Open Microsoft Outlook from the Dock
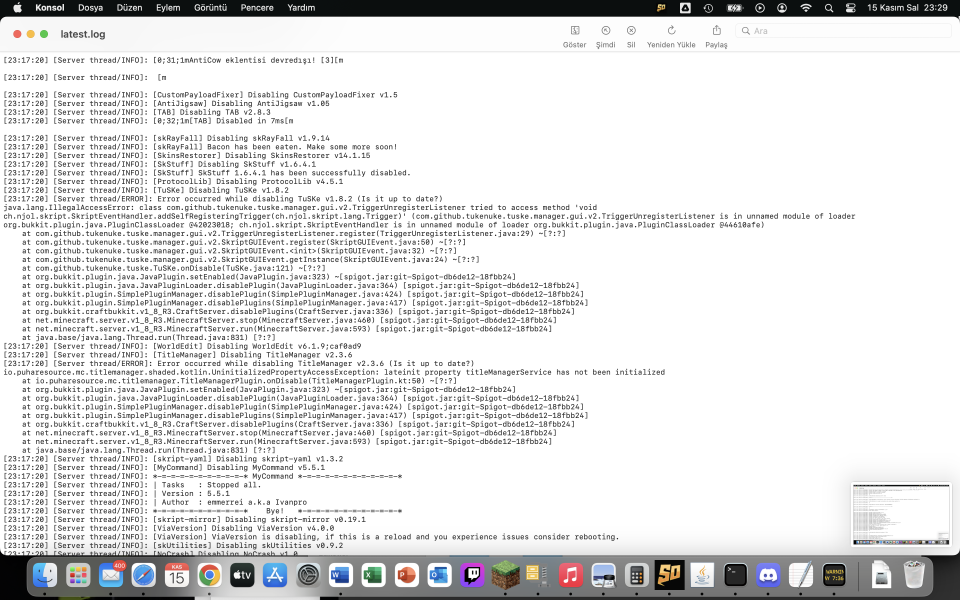 pyautogui.click(x=440, y=576)
